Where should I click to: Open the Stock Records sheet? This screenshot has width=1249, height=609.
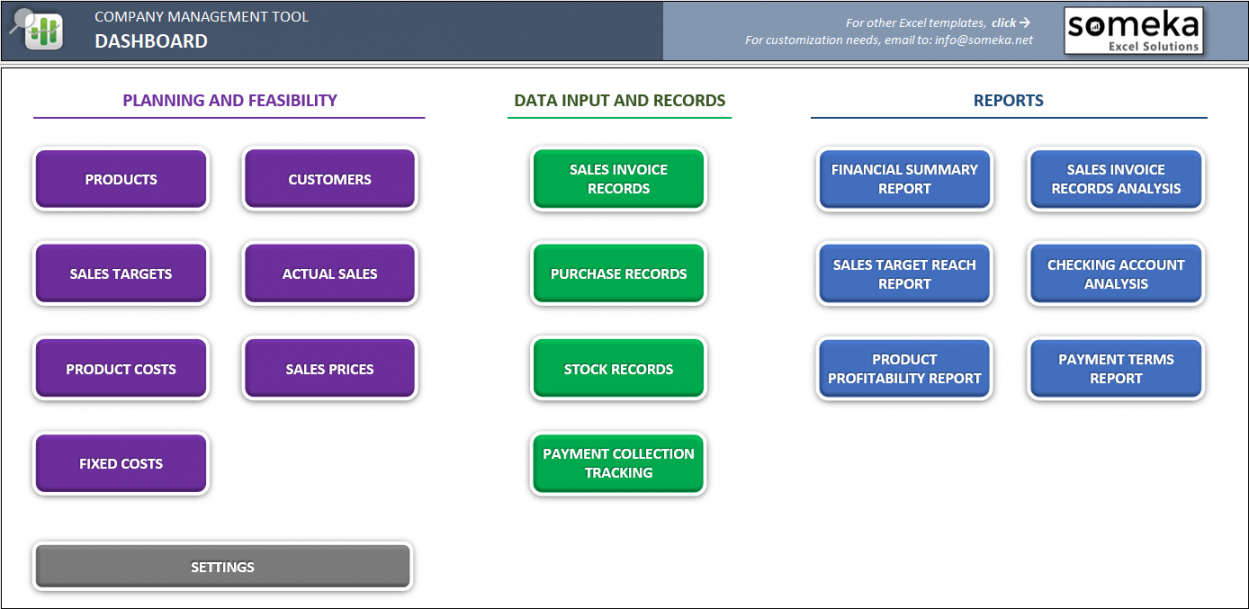coord(618,369)
